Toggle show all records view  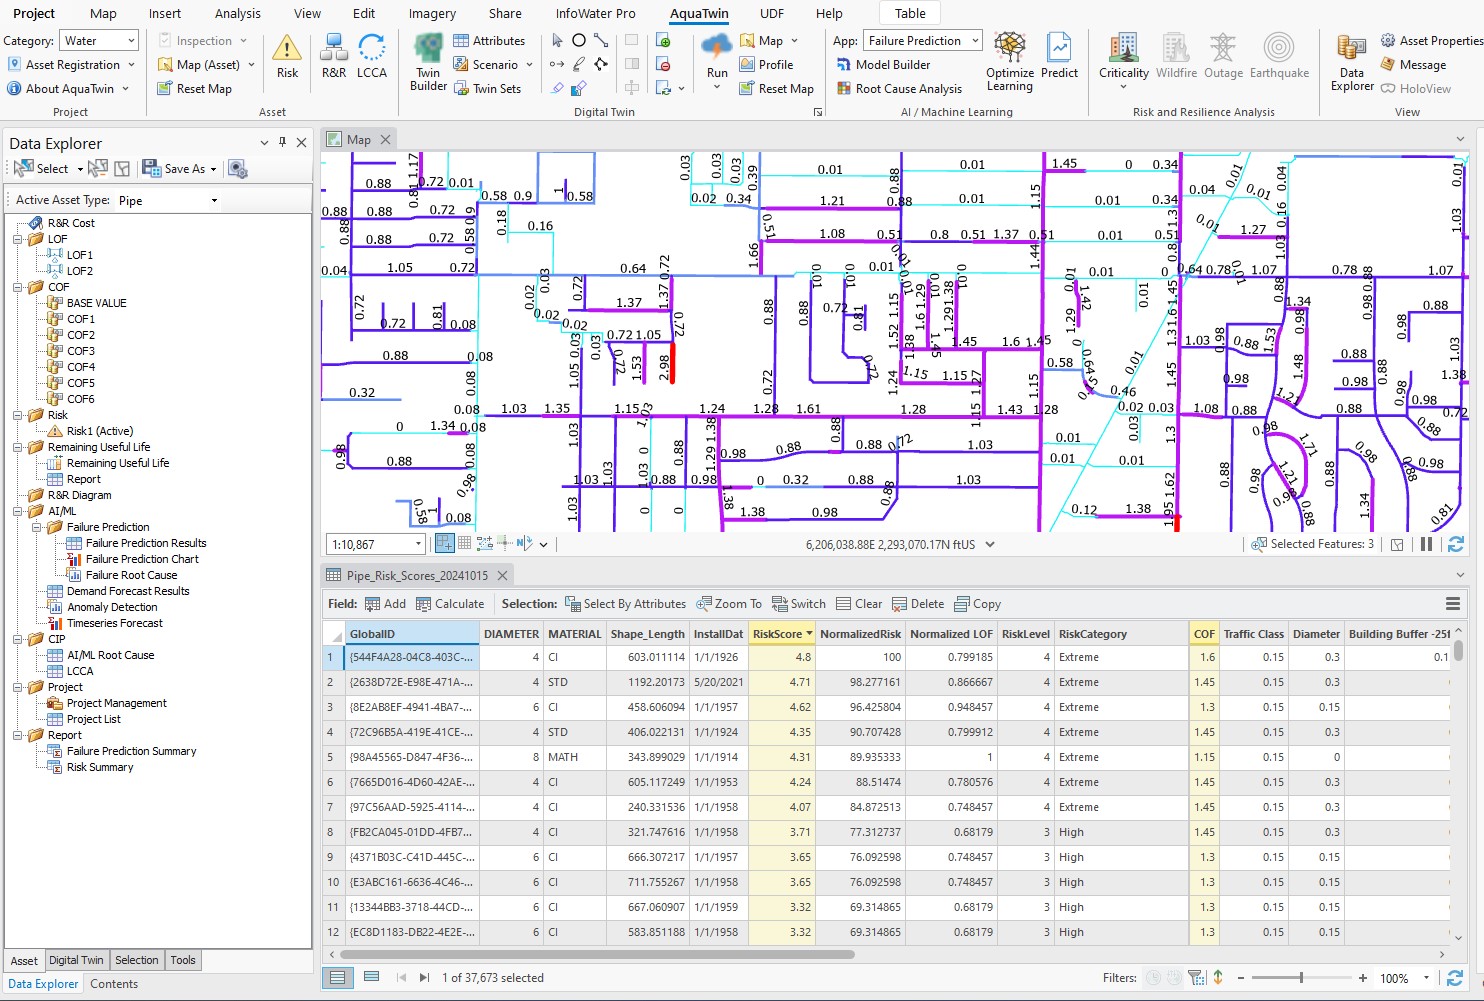point(338,977)
